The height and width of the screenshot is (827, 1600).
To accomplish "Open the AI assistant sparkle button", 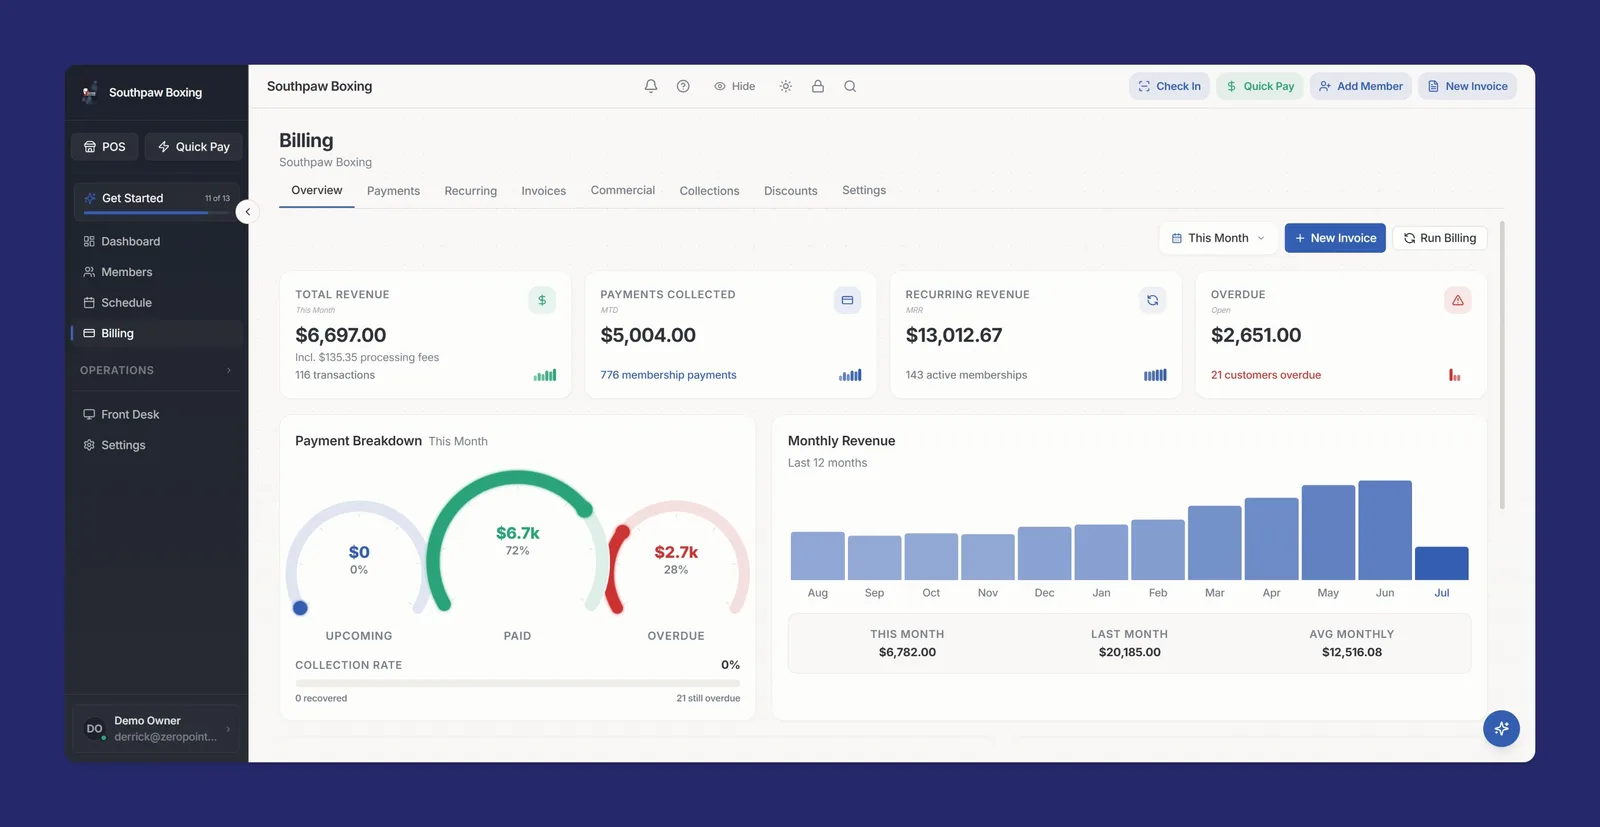I will (x=1501, y=728).
